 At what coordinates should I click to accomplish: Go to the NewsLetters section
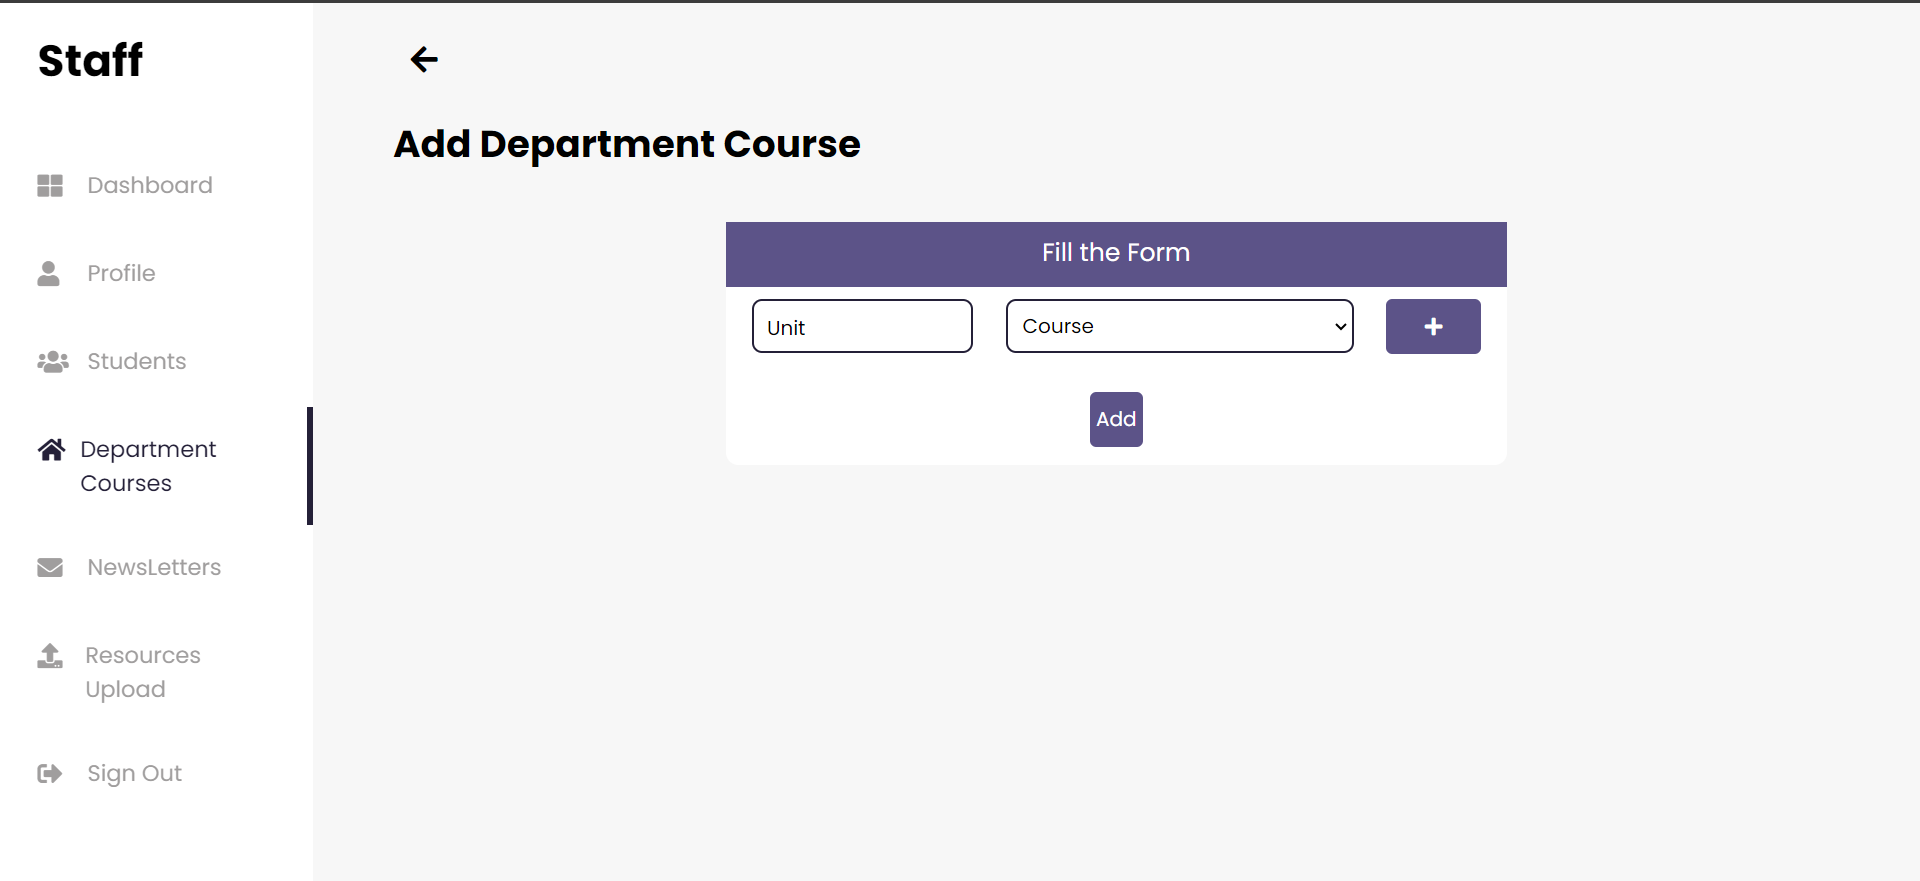[154, 567]
